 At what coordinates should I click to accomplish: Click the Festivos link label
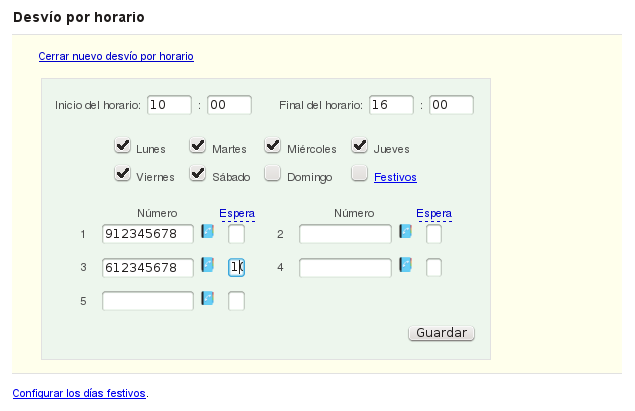(x=395, y=178)
